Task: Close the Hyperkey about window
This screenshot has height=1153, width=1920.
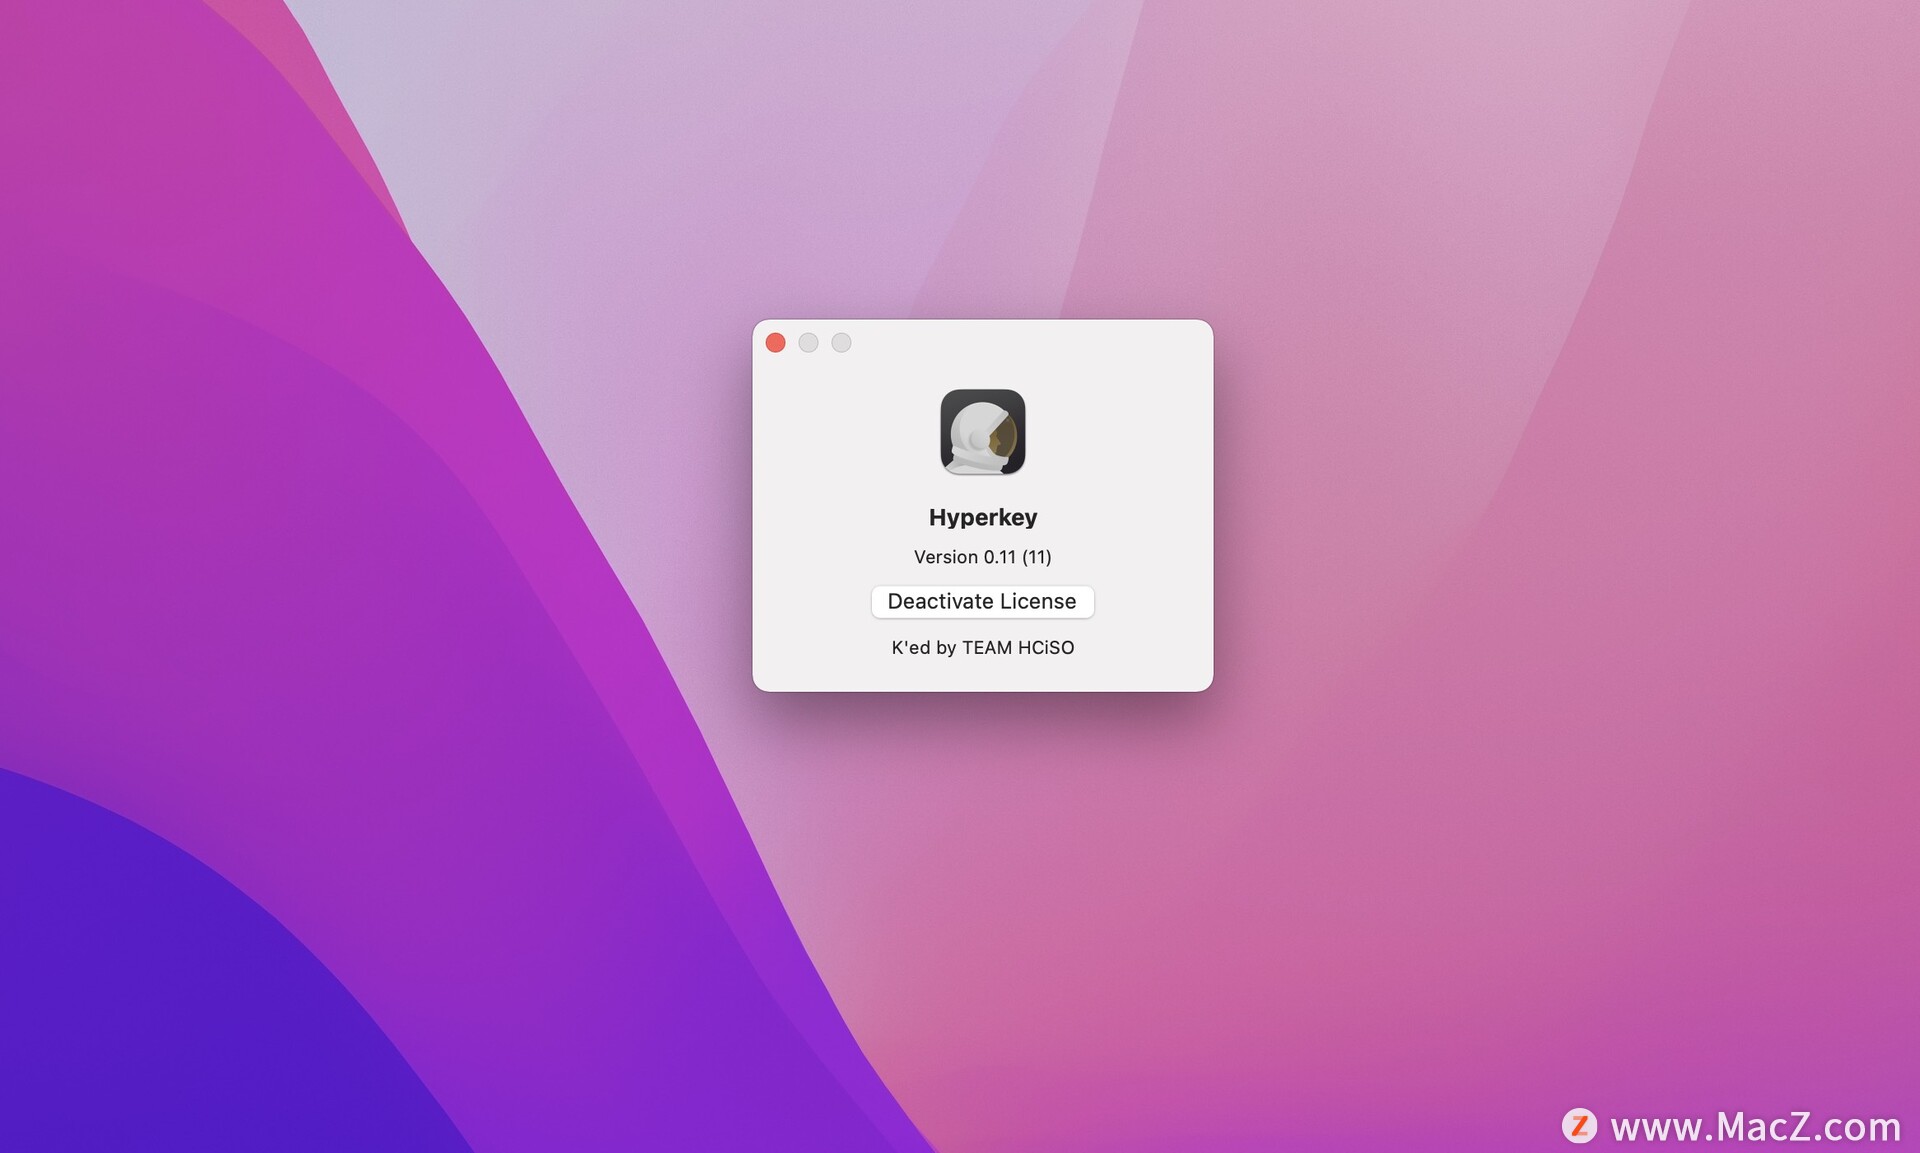Action: [775, 343]
